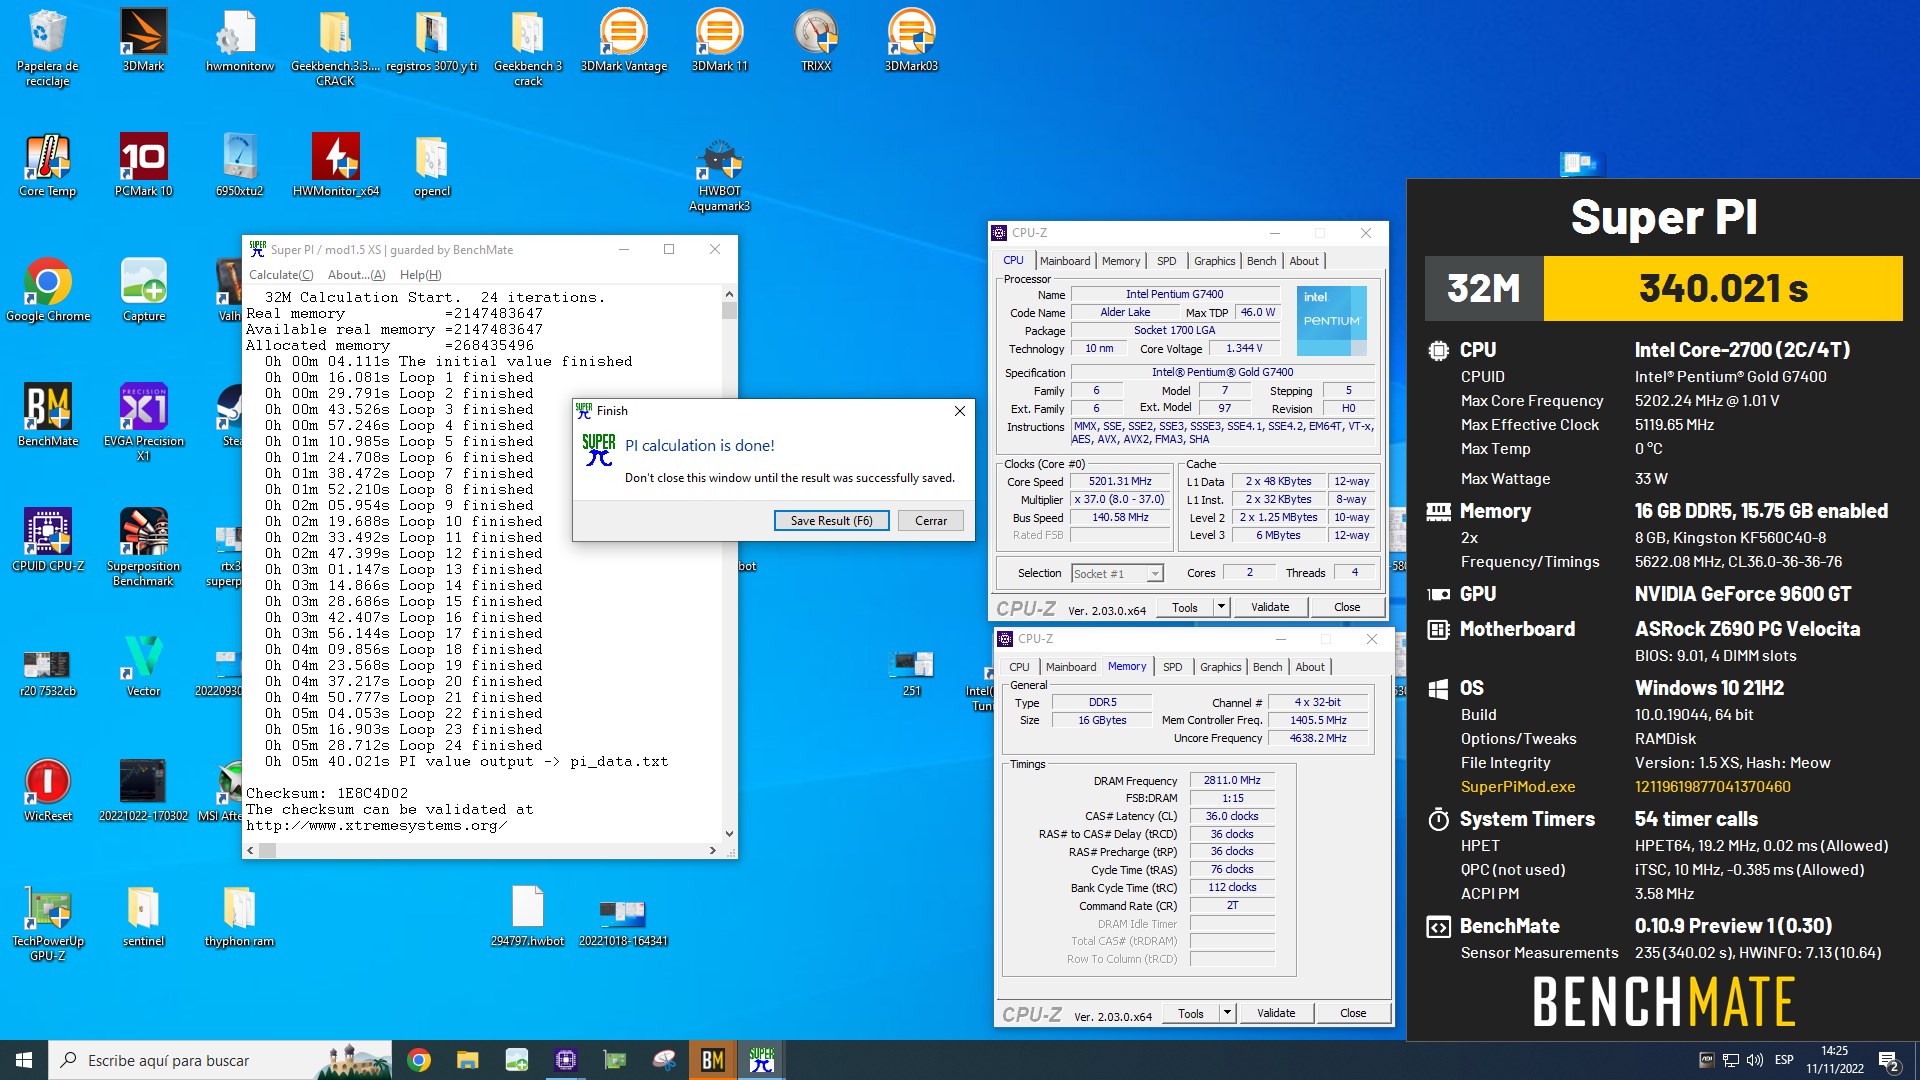Click Cerrar in Finish dialog

pyautogui.click(x=930, y=521)
